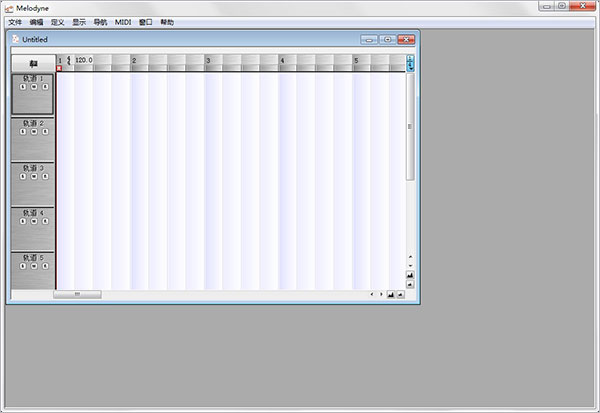The image size is (600, 413).
Task: Toggle the middle round button on 轨道 2
Action: [34, 132]
